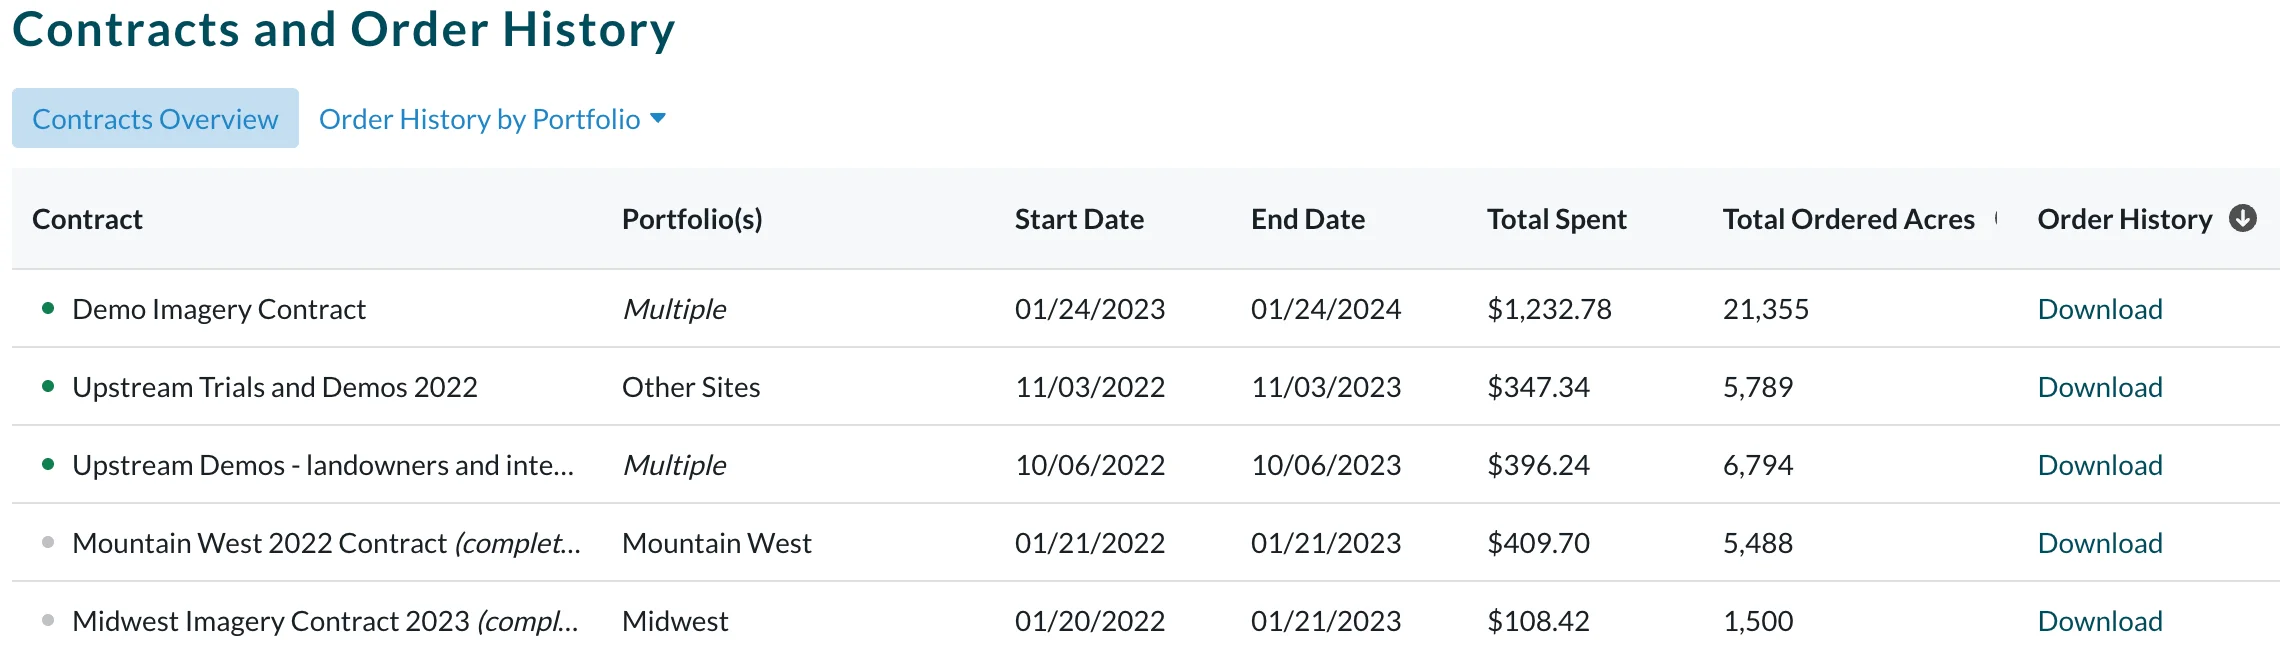Click the green dot next to Upstream Demos landowners
This screenshot has width=2280, height=656.
click(x=48, y=464)
